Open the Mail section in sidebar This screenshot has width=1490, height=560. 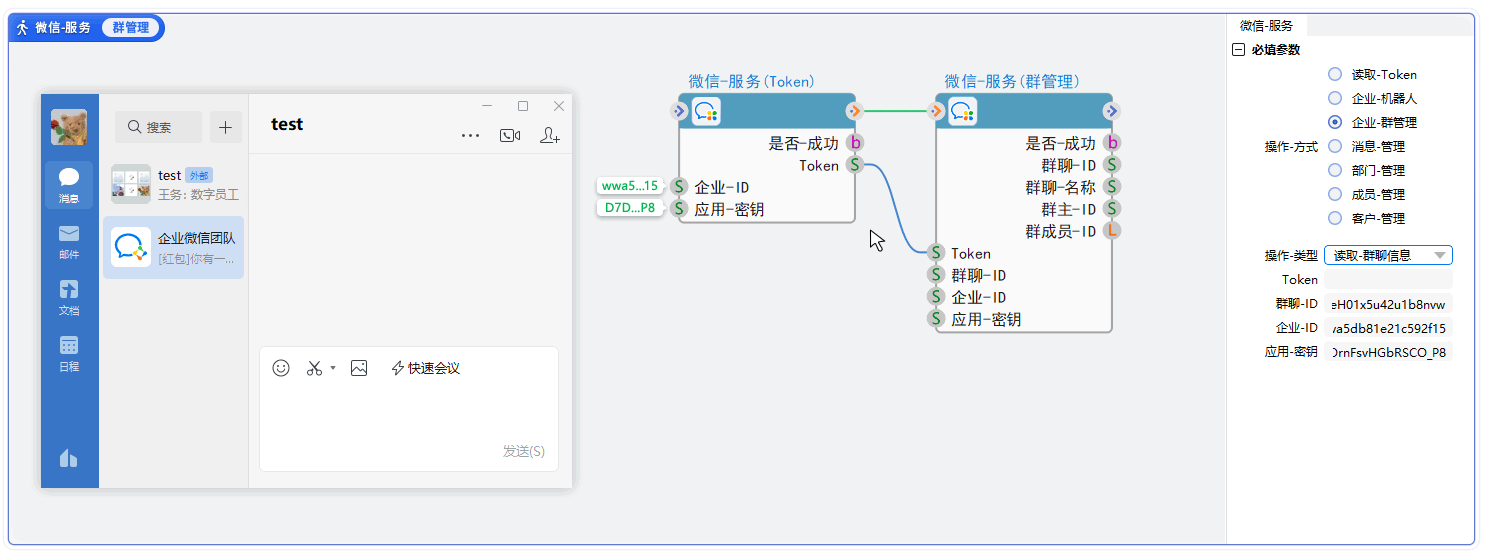pos(69,240)
